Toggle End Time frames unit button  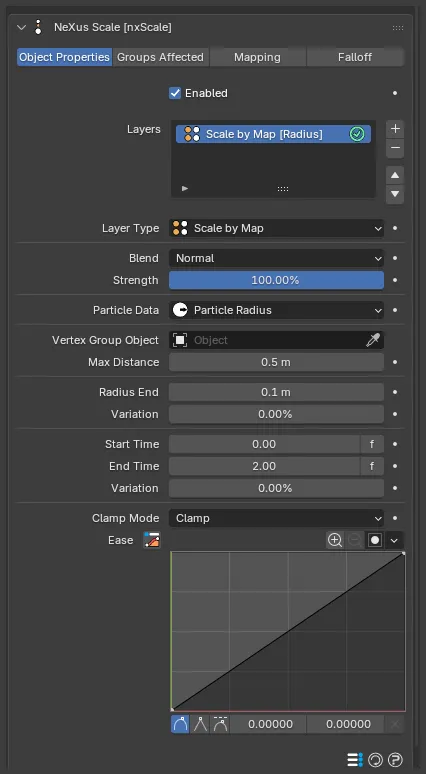point(372,466)
